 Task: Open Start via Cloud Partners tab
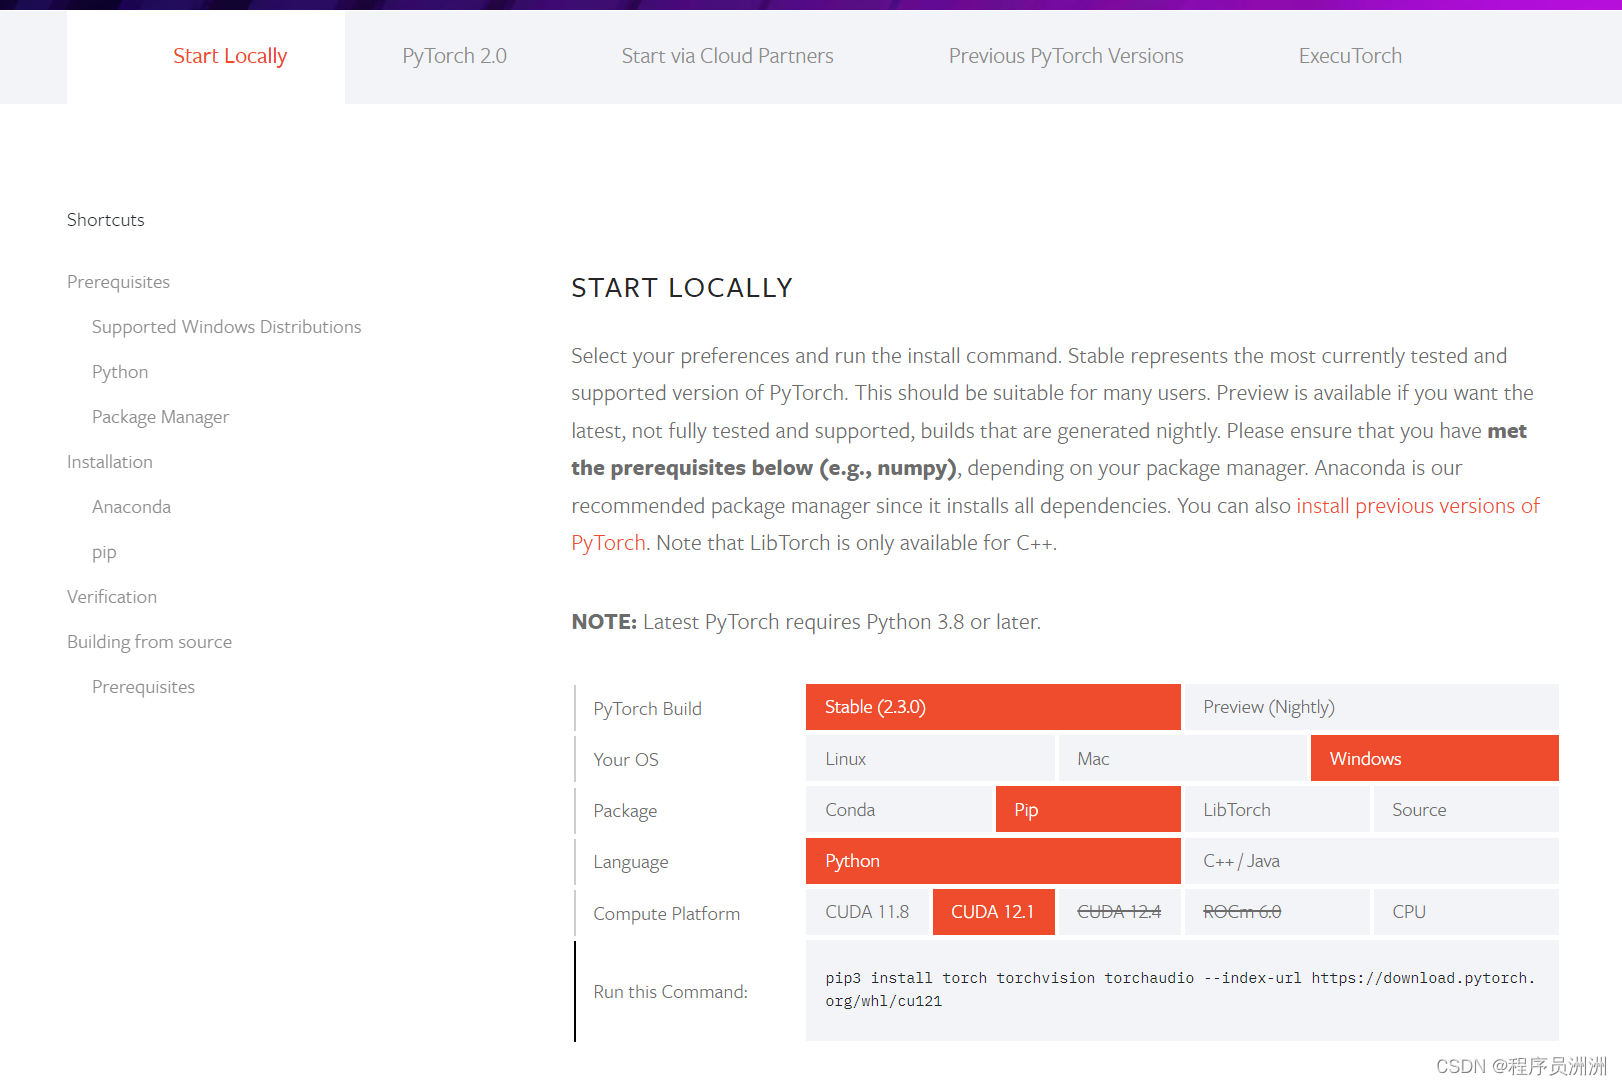click(x=727, y=56)
